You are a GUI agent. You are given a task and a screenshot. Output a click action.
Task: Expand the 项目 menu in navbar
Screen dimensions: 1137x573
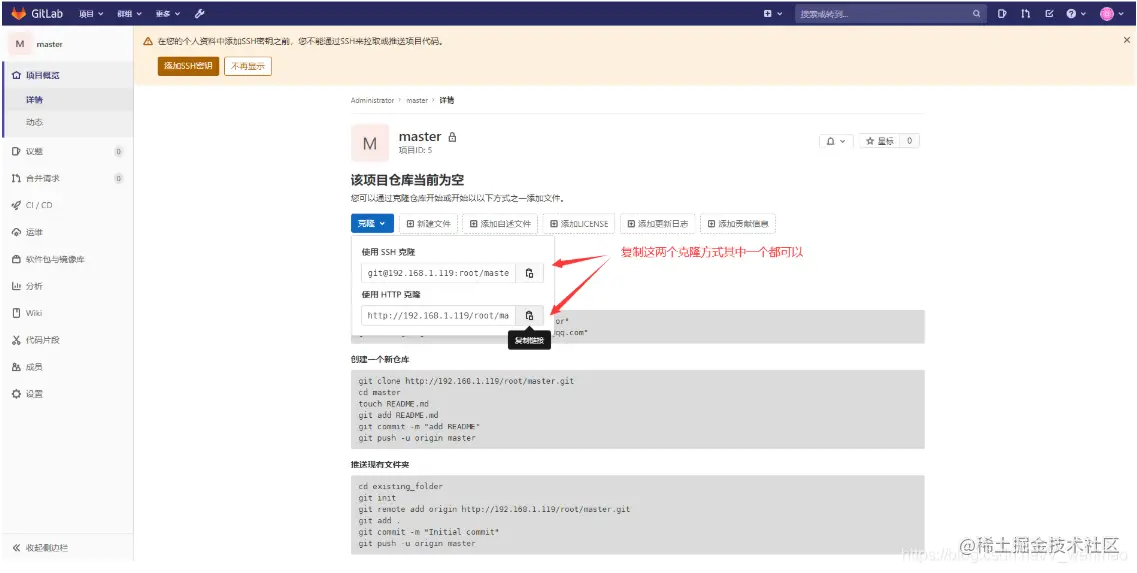click(x=91, y=14)
